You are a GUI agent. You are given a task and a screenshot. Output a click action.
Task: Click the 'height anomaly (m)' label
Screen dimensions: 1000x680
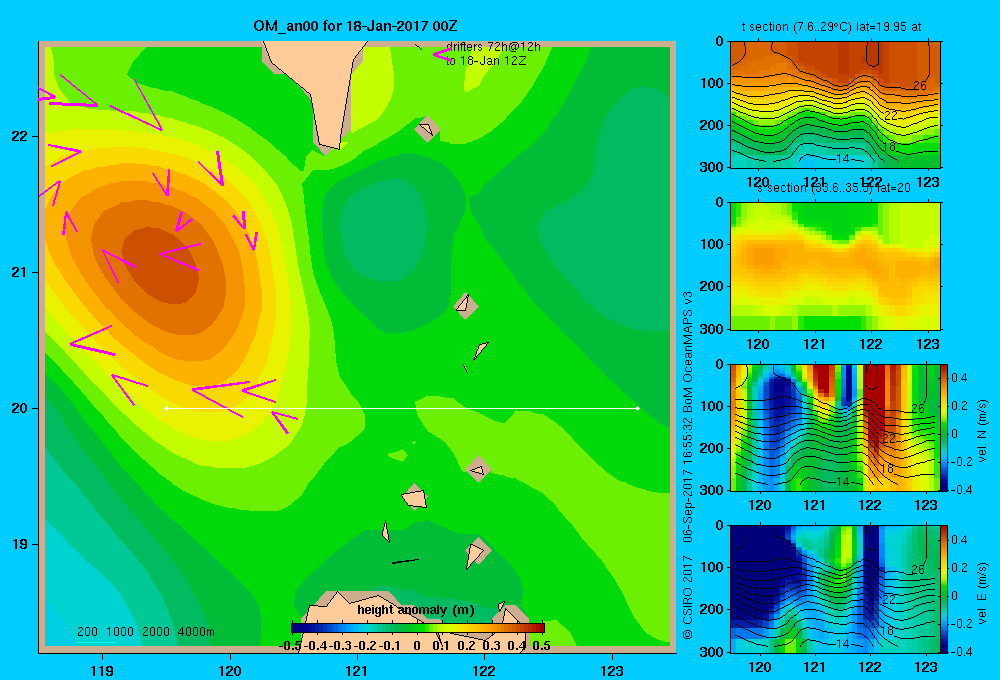(x=416, y=610)
